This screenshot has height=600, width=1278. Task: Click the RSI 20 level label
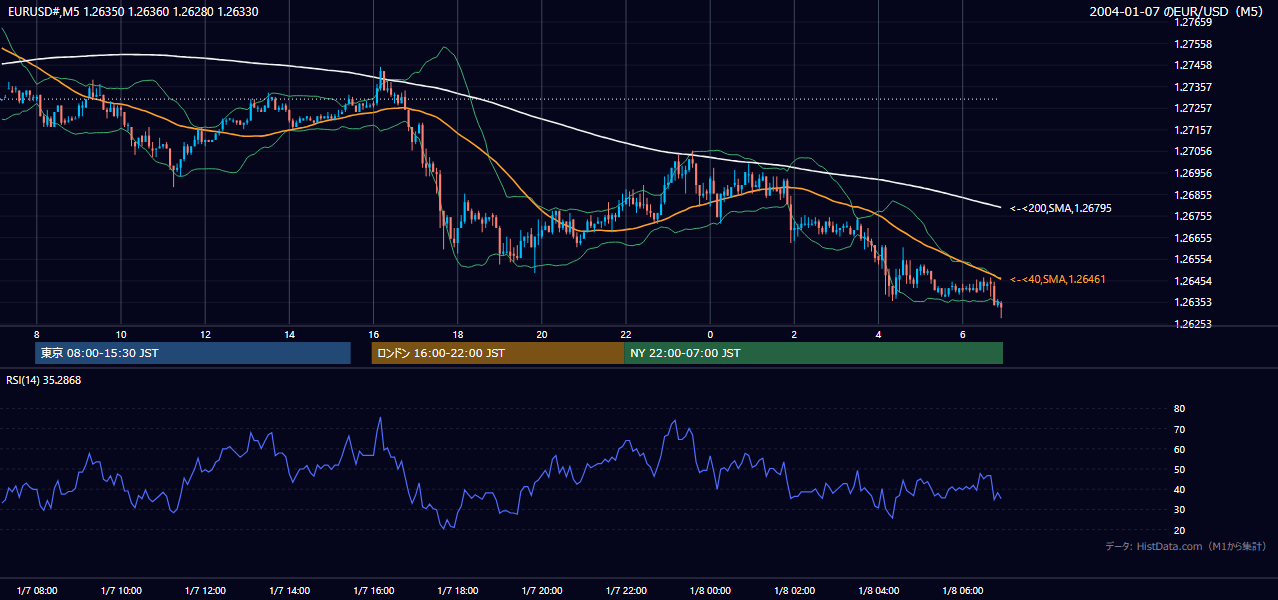(1179, 530)
